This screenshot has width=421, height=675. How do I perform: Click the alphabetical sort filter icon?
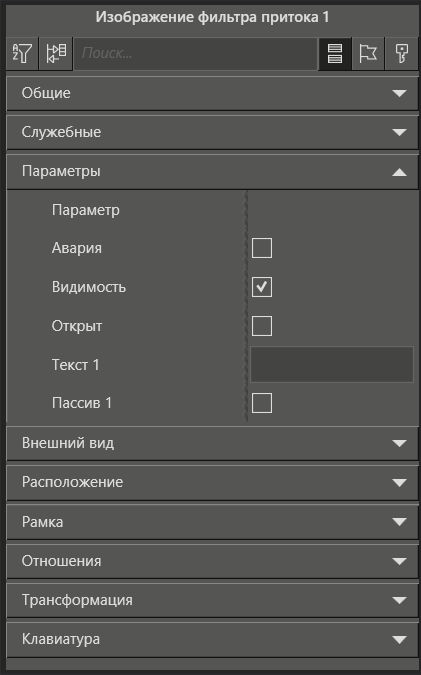point(22,53)
